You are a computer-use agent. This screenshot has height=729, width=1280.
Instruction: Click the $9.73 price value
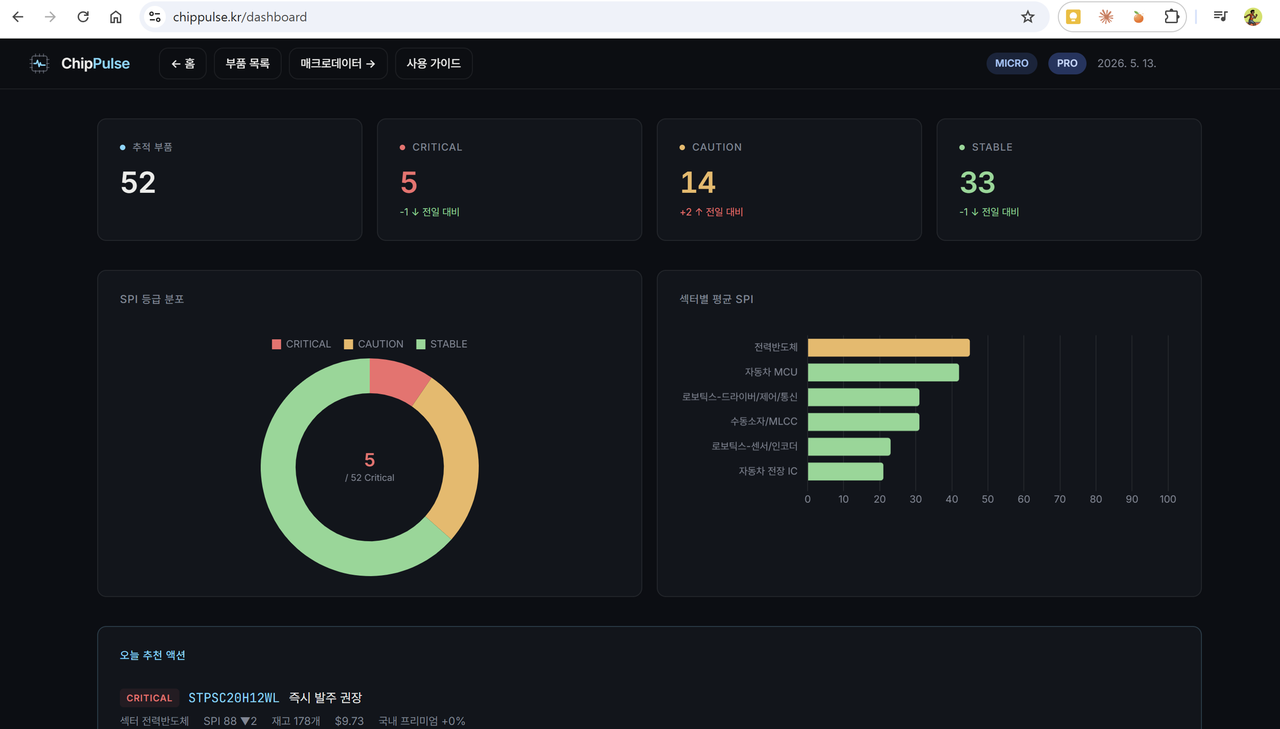(349, 721)
